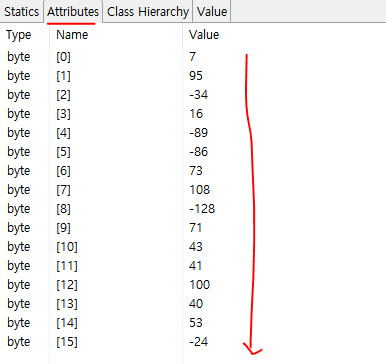Viewport: 386px width, 364px height.
Task: Open the Class Hierarchy tab
Action: pyautogui.click(x=148, y=12)
